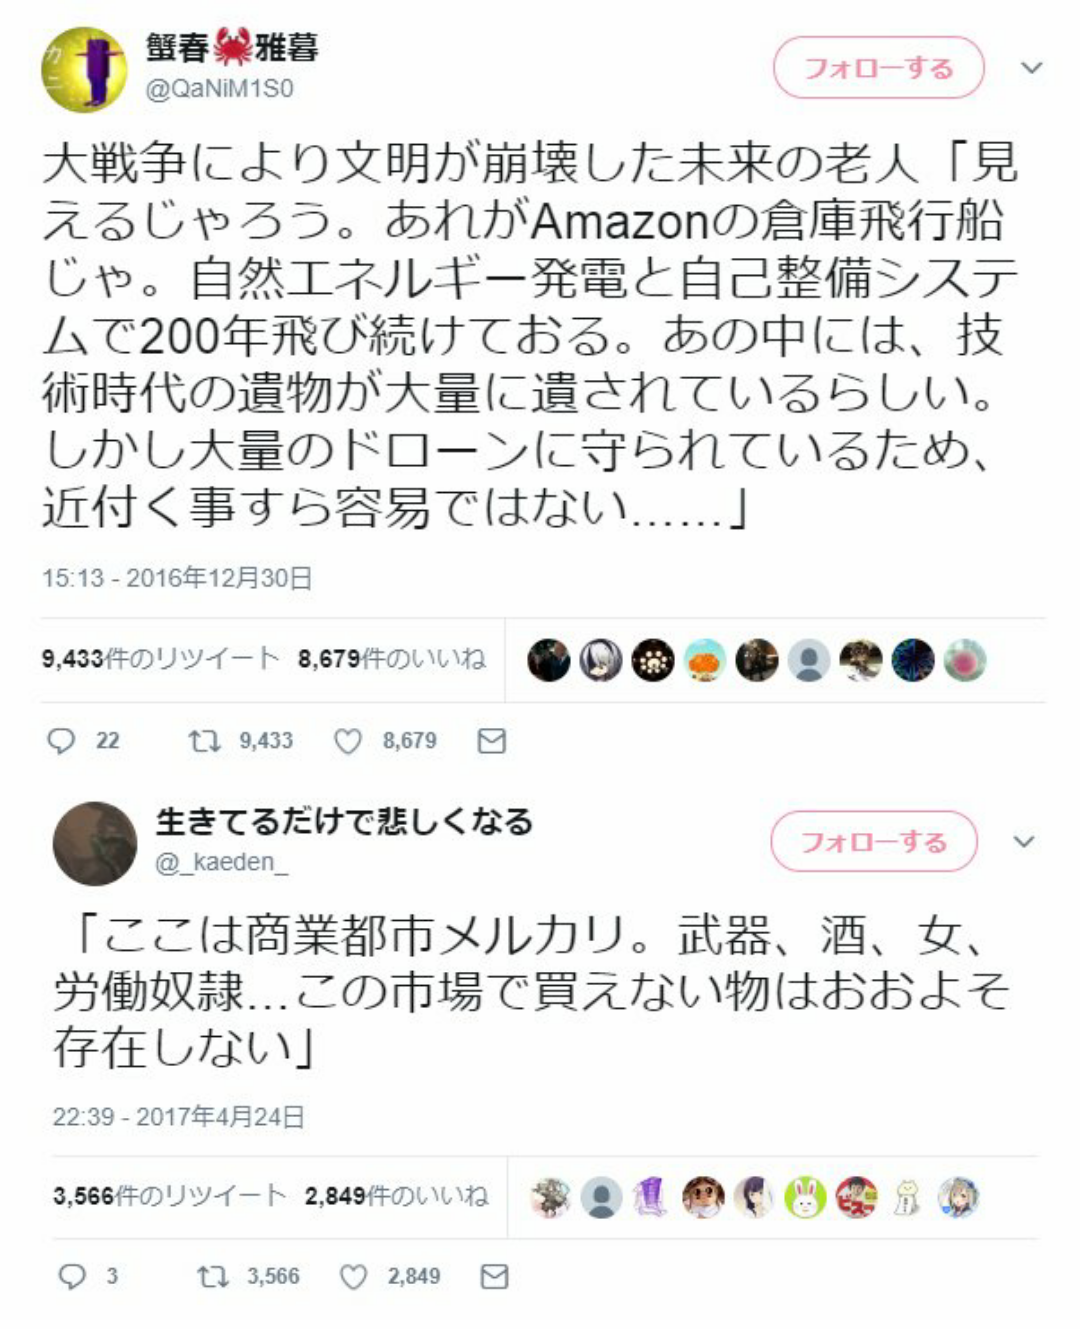Click the direct message envelope on first tweet

491,741
